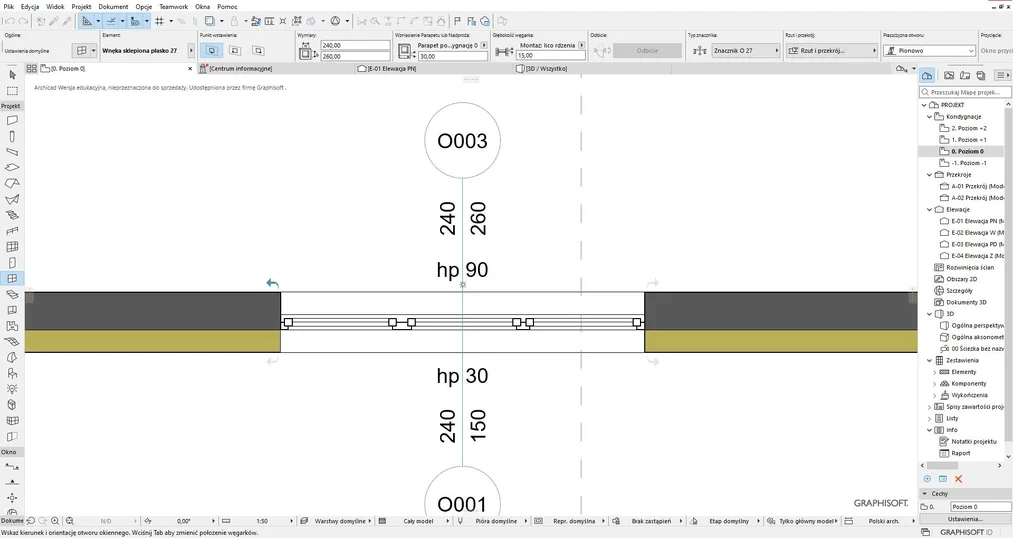Image resolution: width=1013 pixels, height=538 pixels.
Task: Open the Znacznik O 27 marker dropdown
Action: (x=746, y=50)
